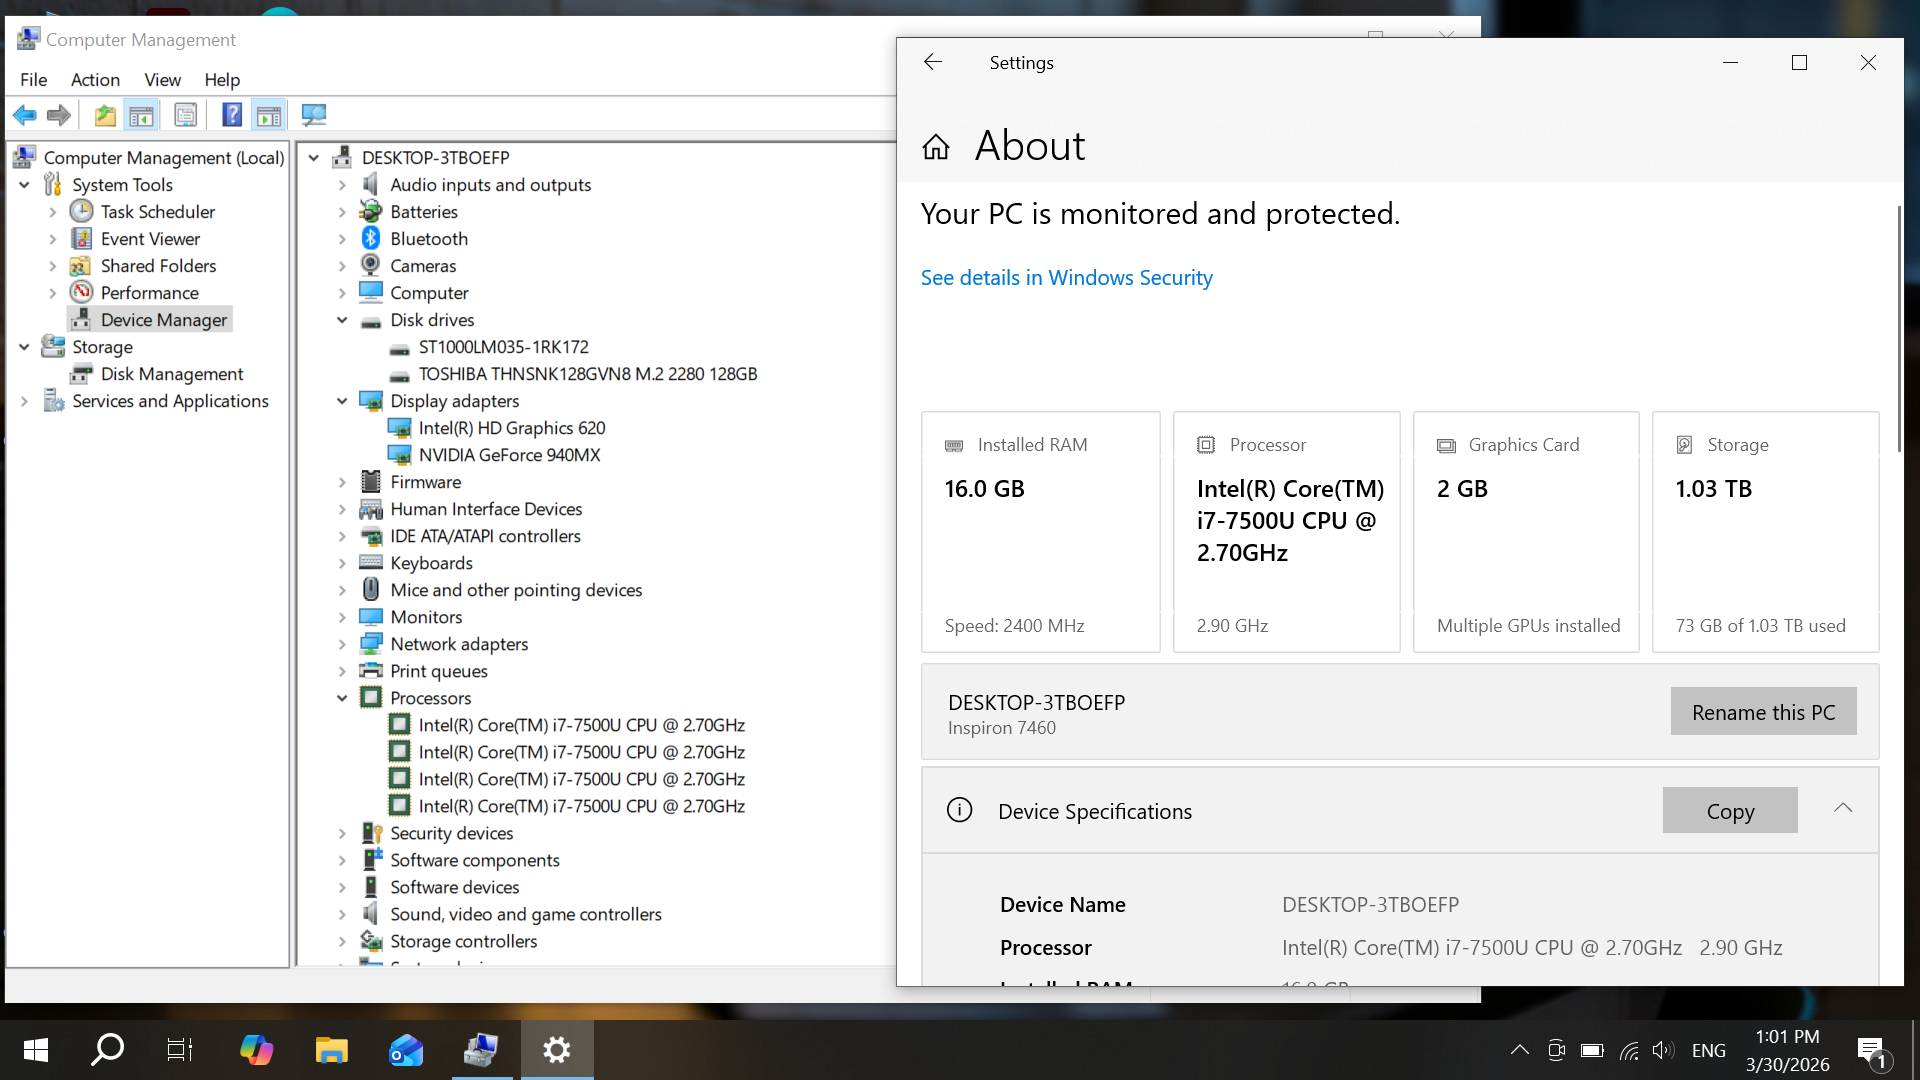Open See details in Windows Security link
1920x1080 pixels.
click(x=1066, y=278)
